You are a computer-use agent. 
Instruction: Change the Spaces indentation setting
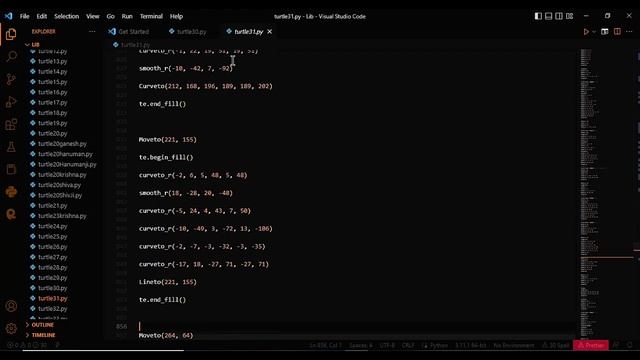360,345
